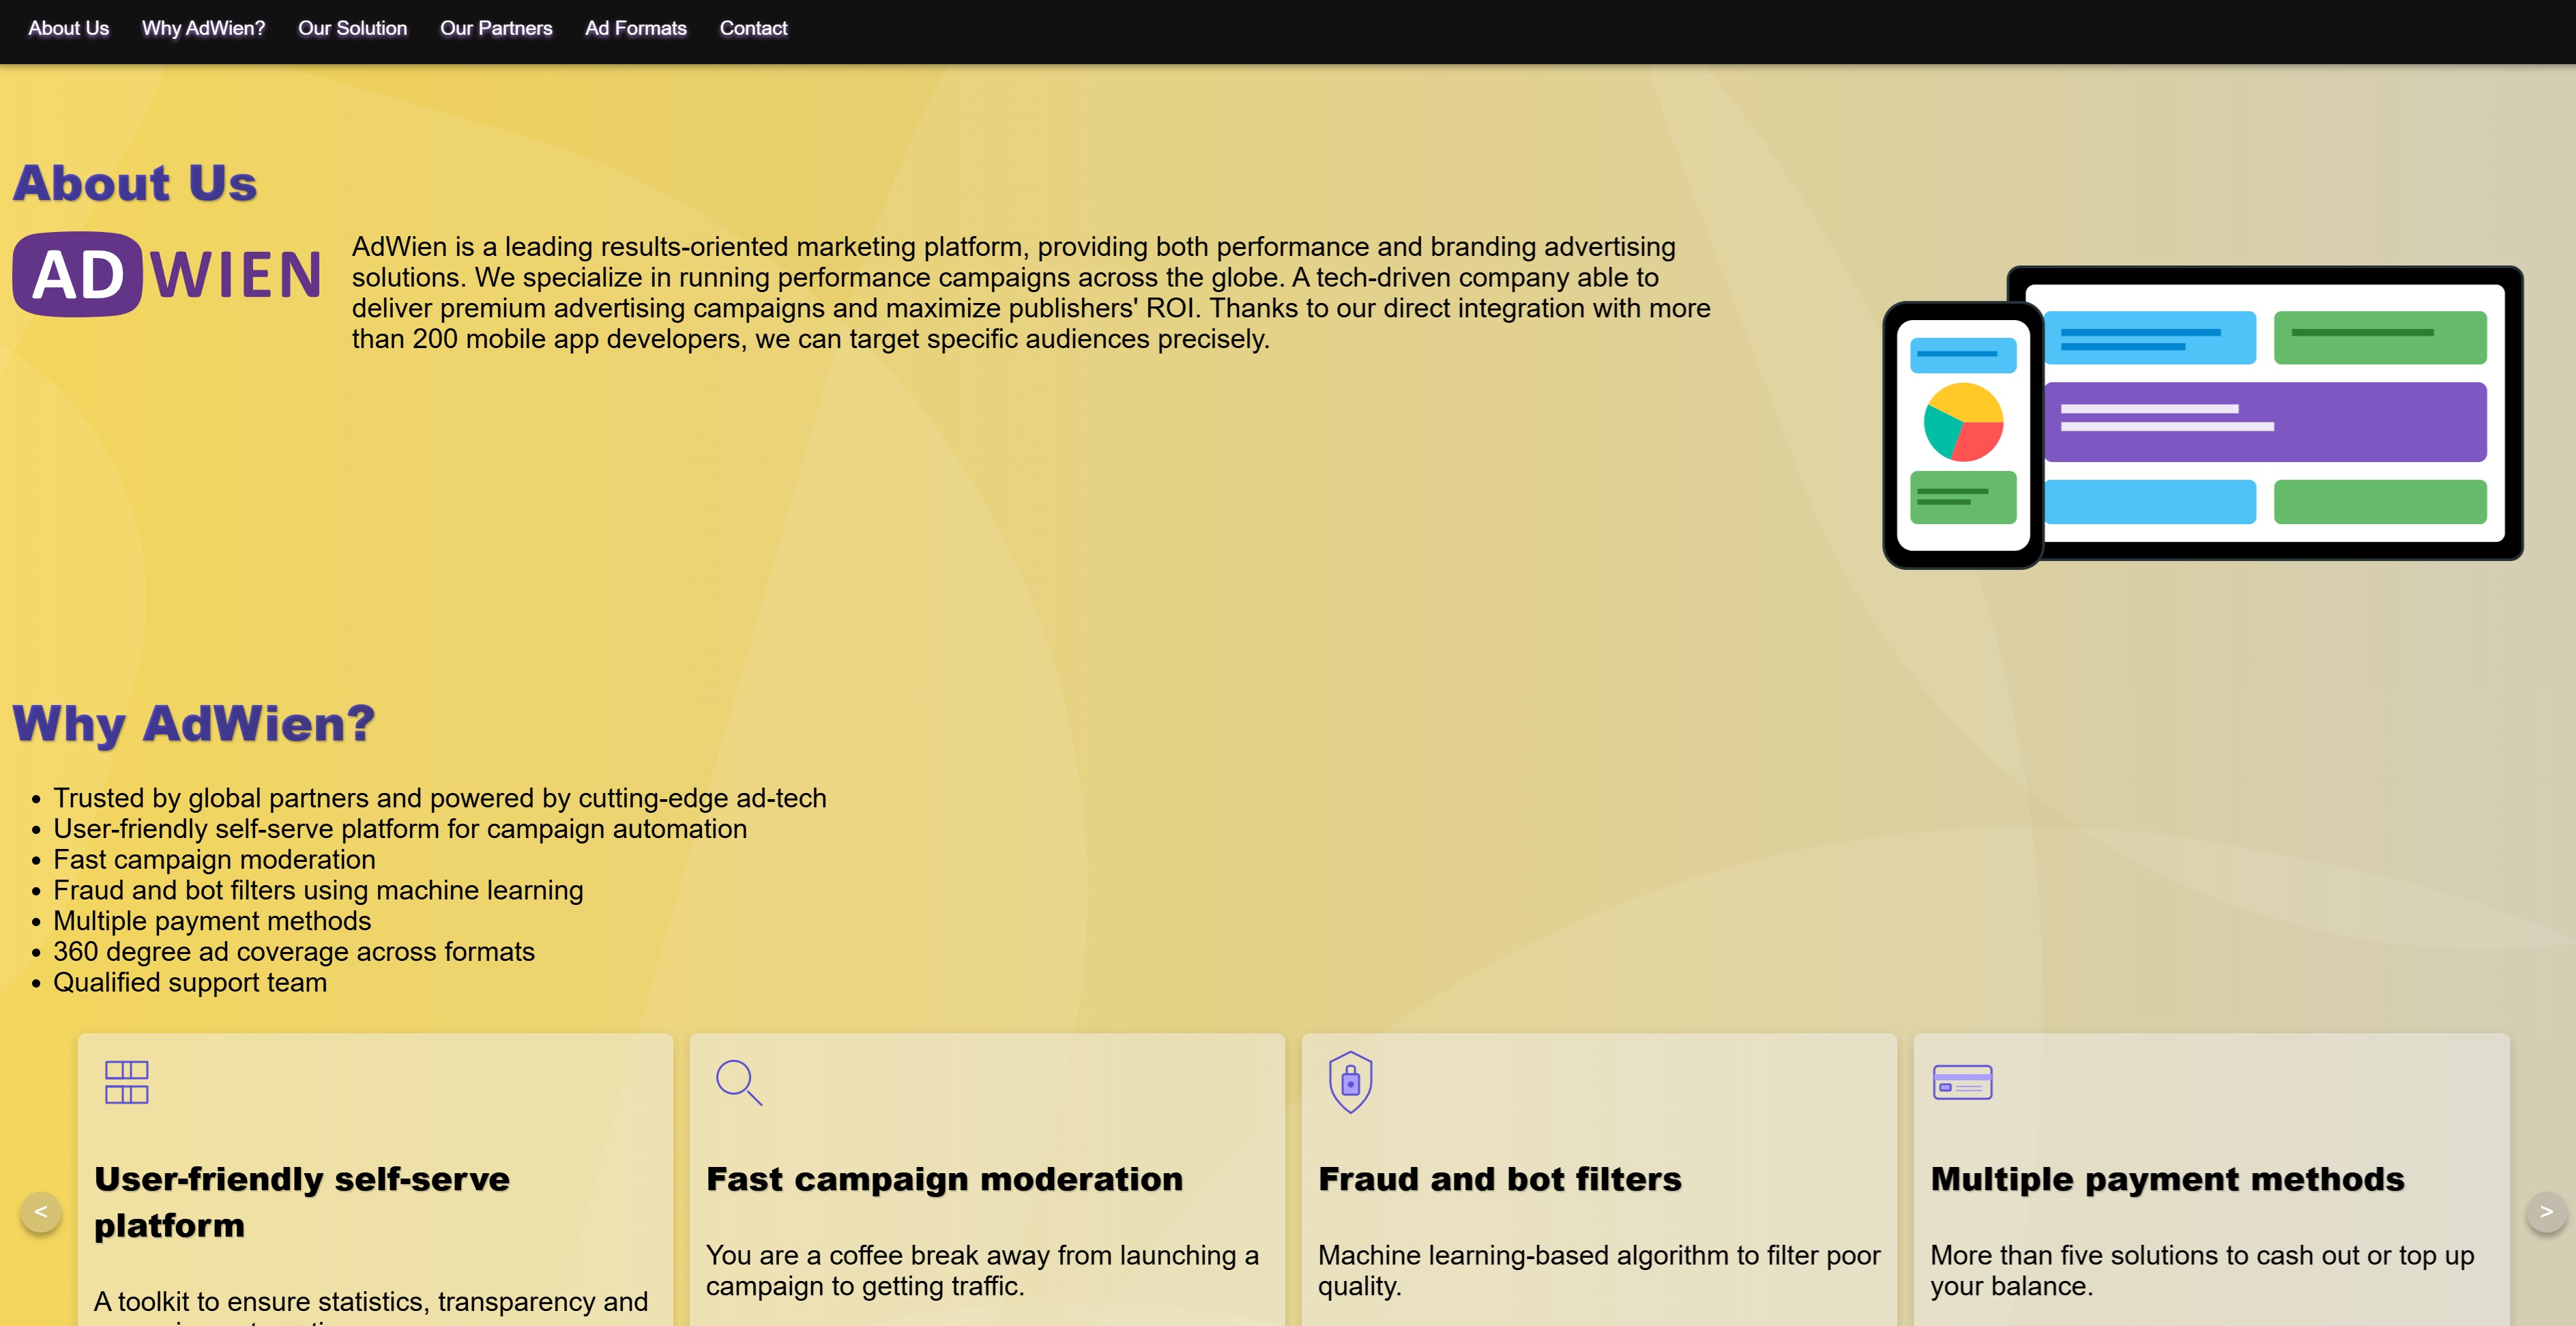Jump to the Why AdWien? nav section

coord(203,29)
